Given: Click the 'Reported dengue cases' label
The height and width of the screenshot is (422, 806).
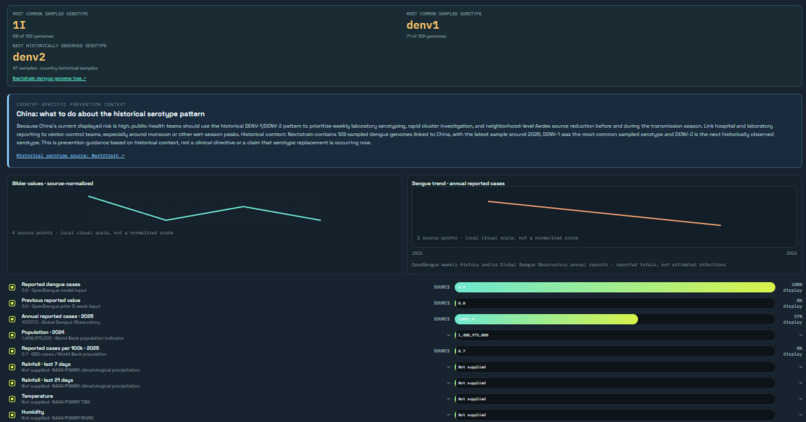Looking at the screenshot, I should pyautogui.click(x=51, y=284).
